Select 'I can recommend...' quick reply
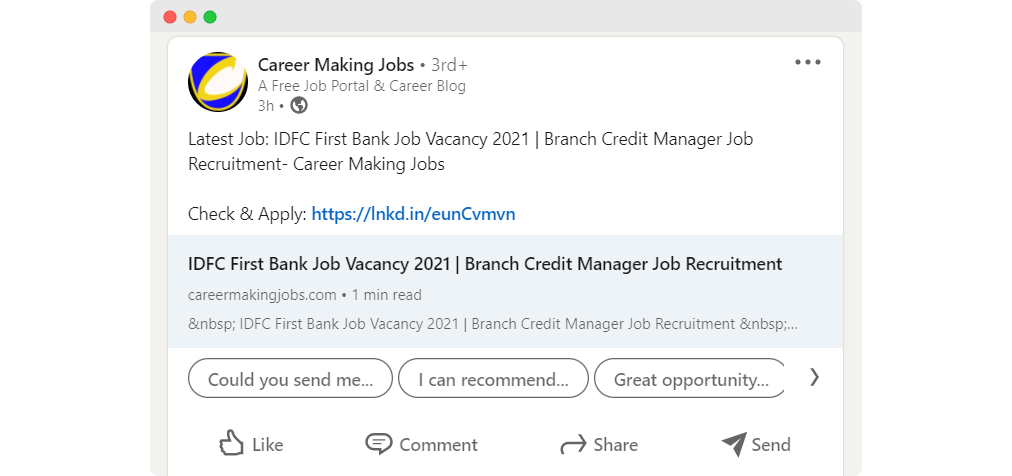The height and width of the screenshot is (476, 1012). tap(494, 379)
